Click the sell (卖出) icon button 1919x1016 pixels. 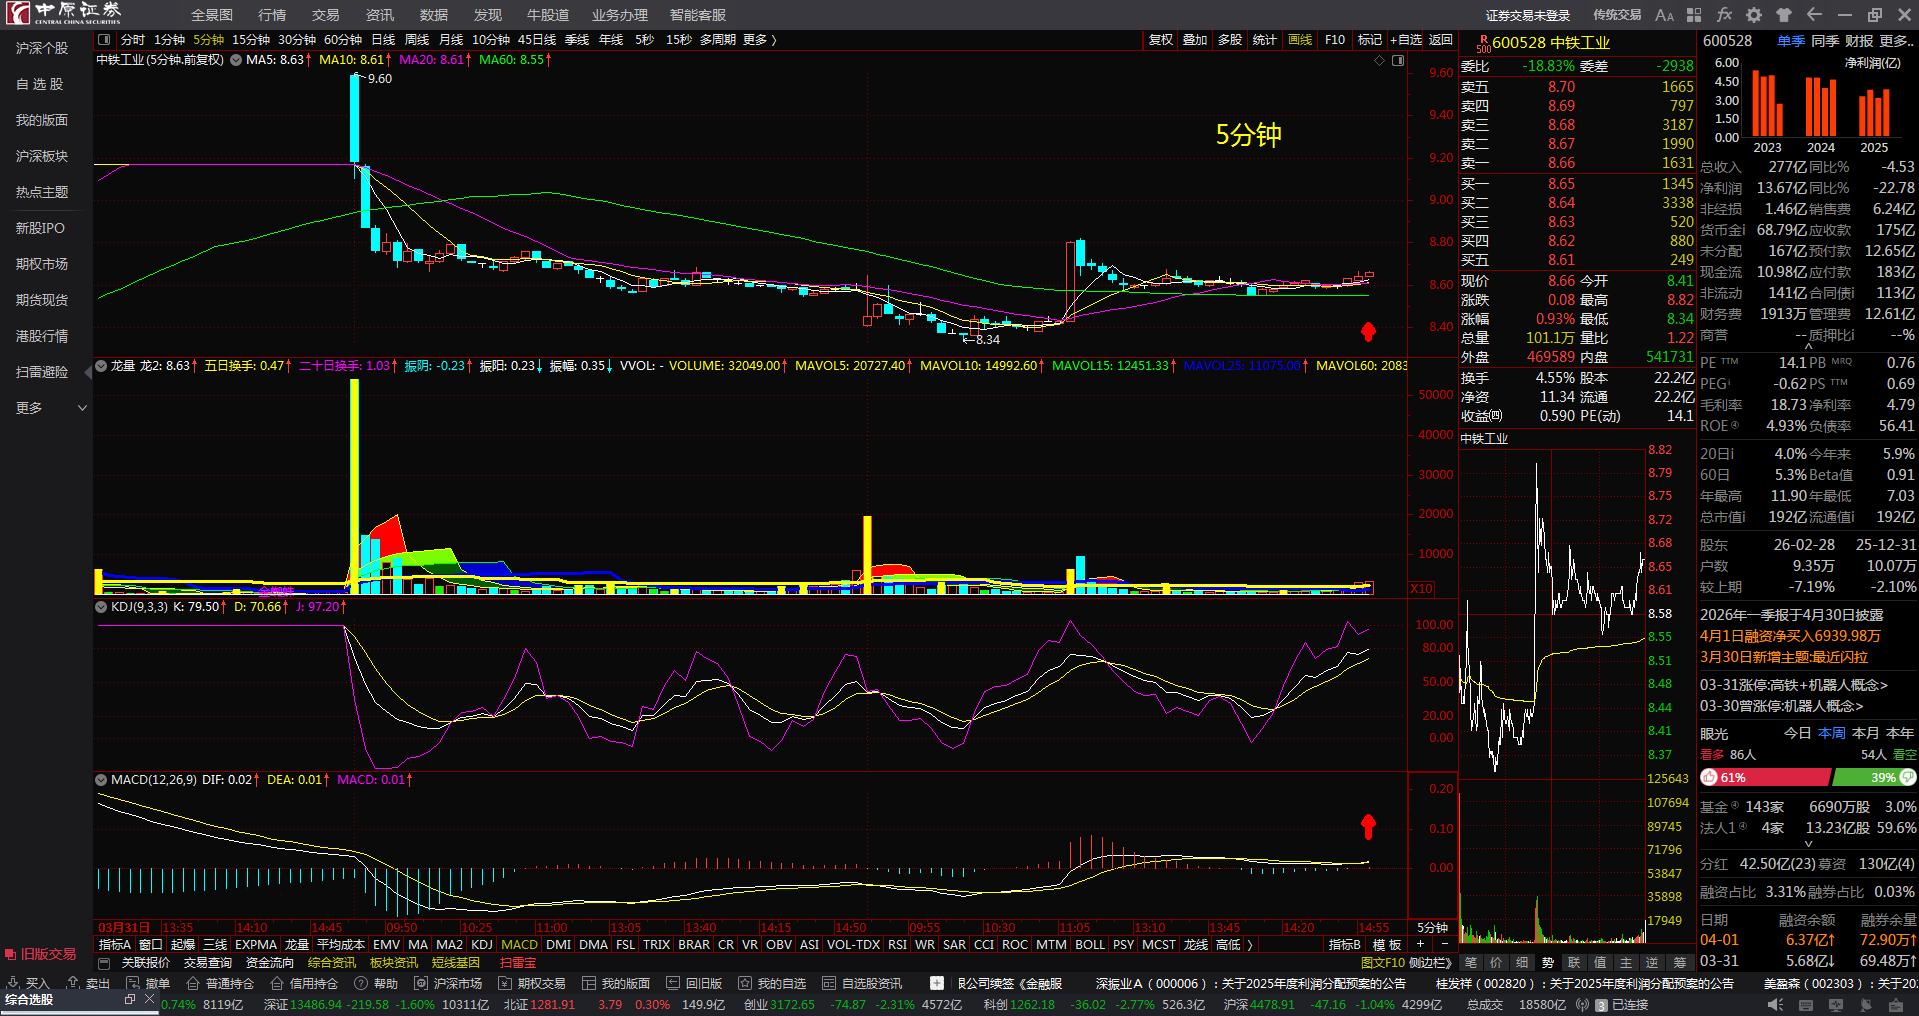tap(89, 983)
